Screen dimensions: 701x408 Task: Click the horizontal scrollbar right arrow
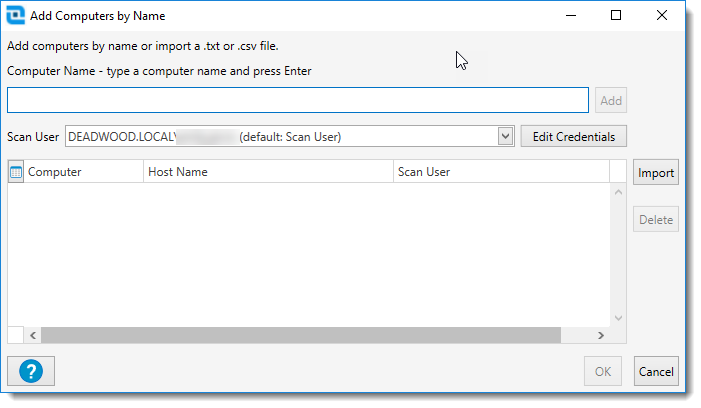coord(600,336)
